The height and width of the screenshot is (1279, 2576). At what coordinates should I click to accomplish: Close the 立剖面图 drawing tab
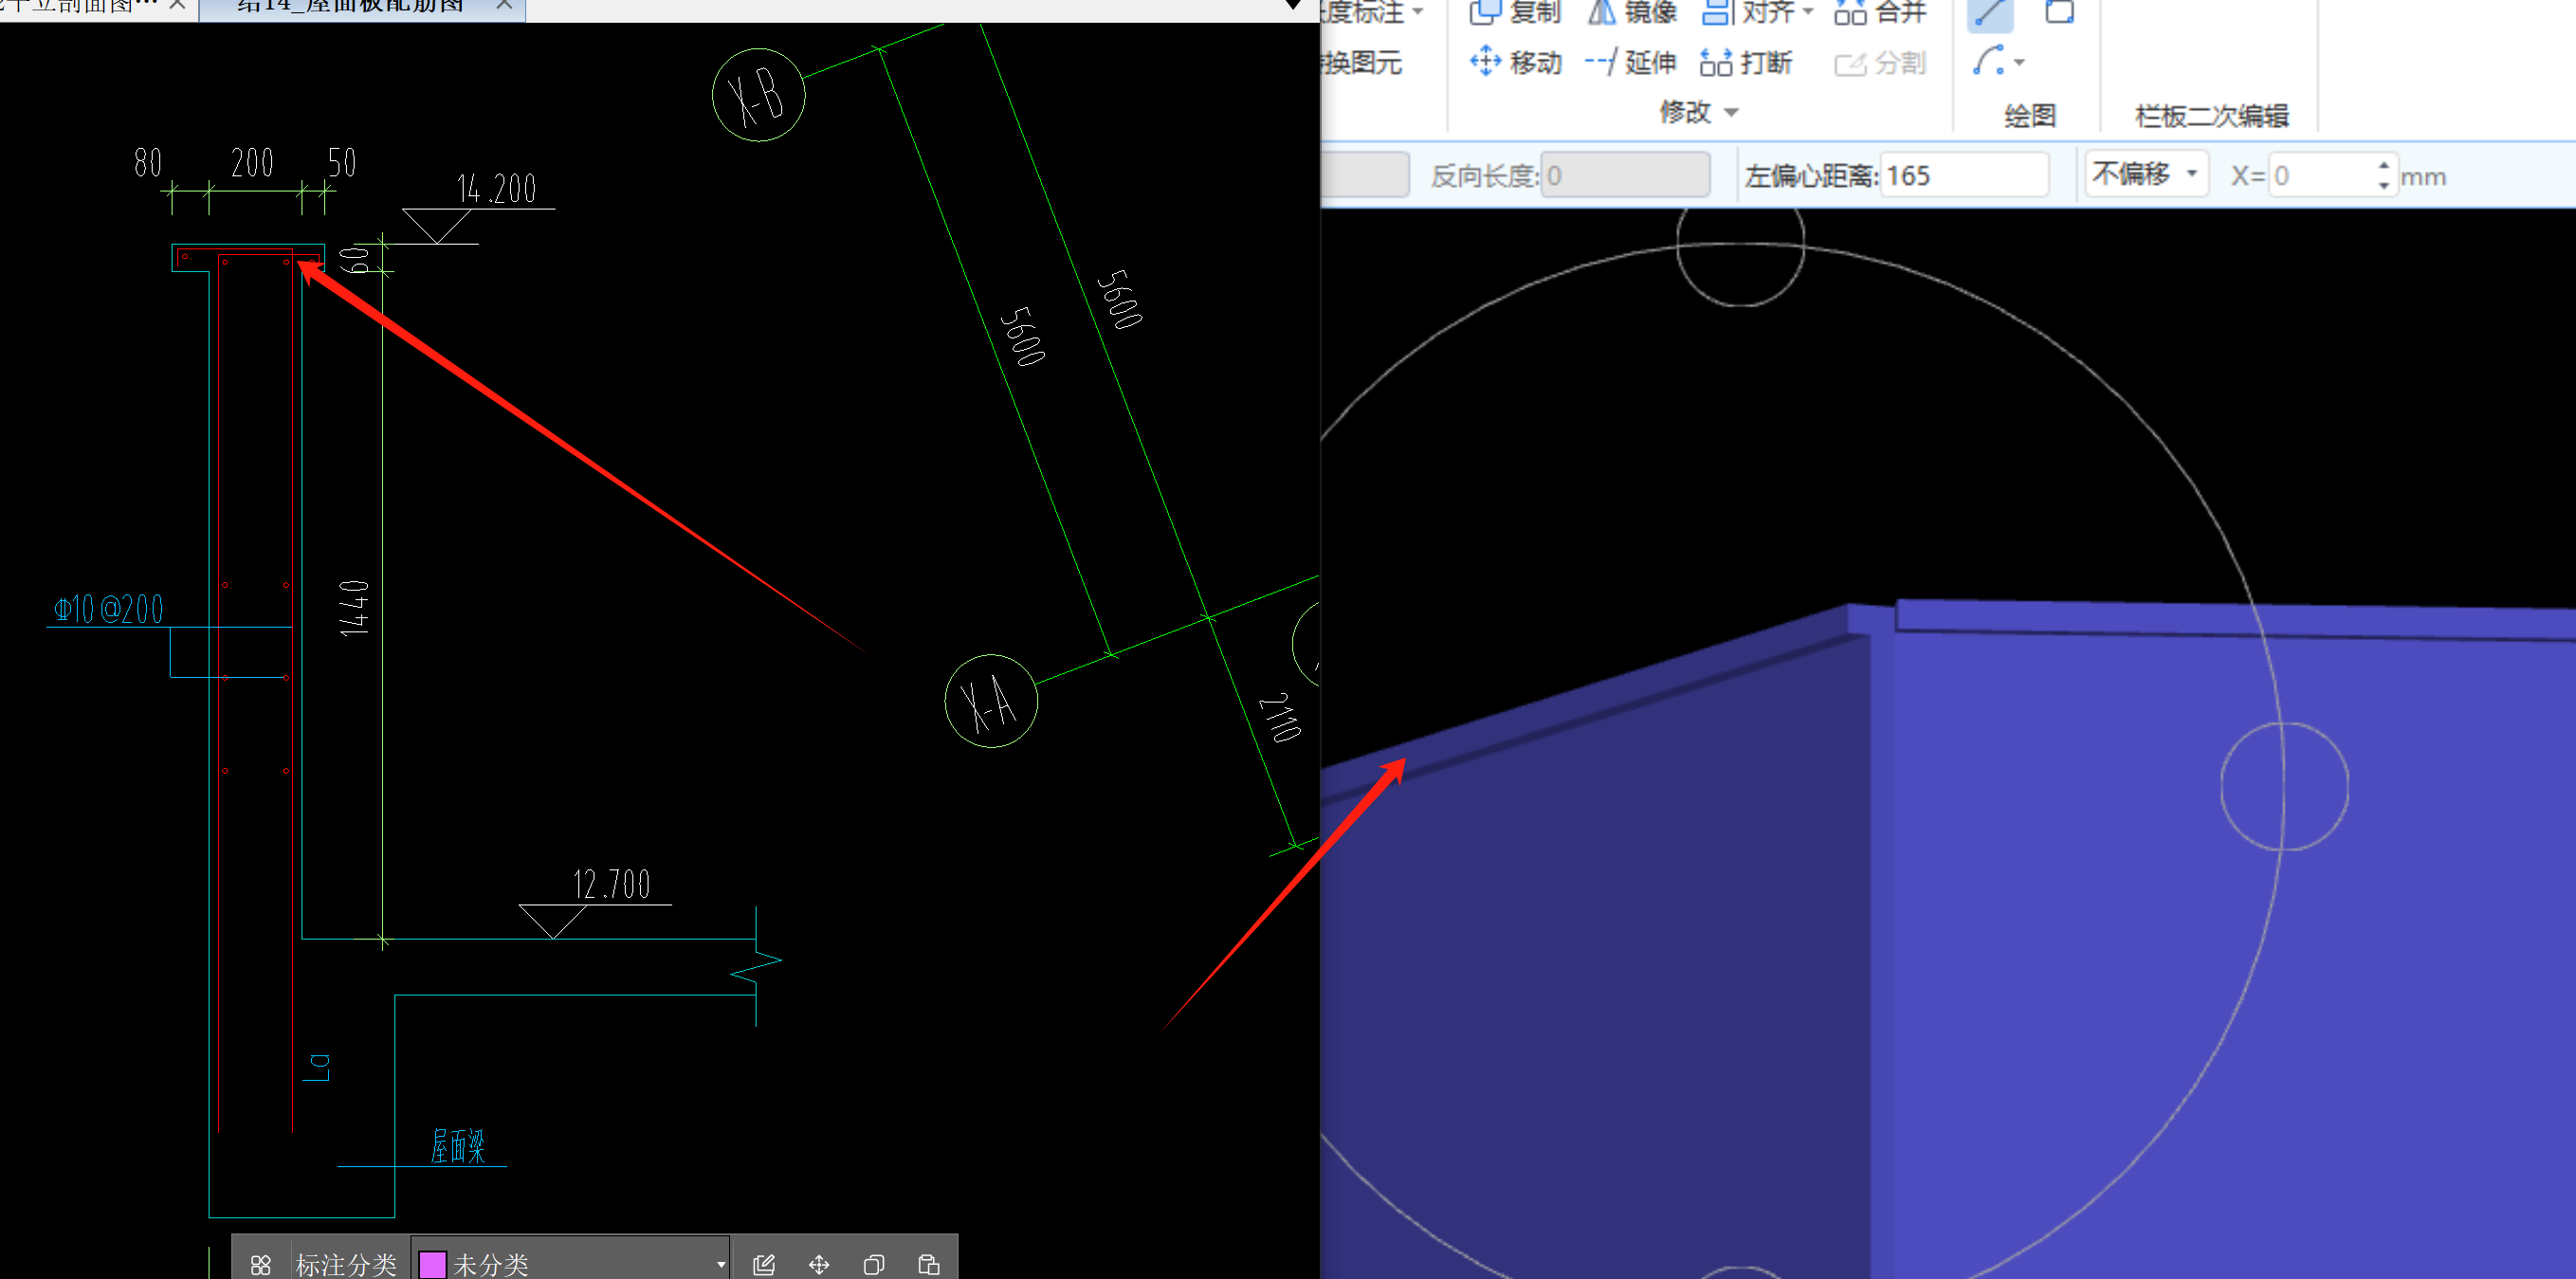click(178, 5)
